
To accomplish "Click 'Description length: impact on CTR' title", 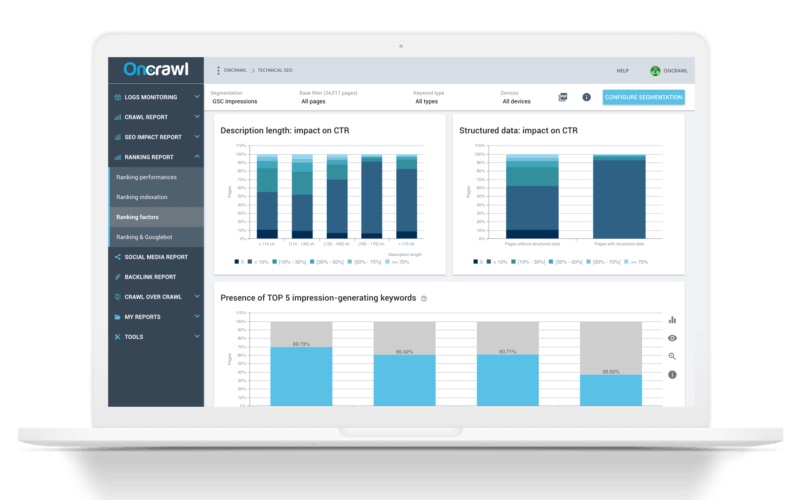I will click(285, 131).
